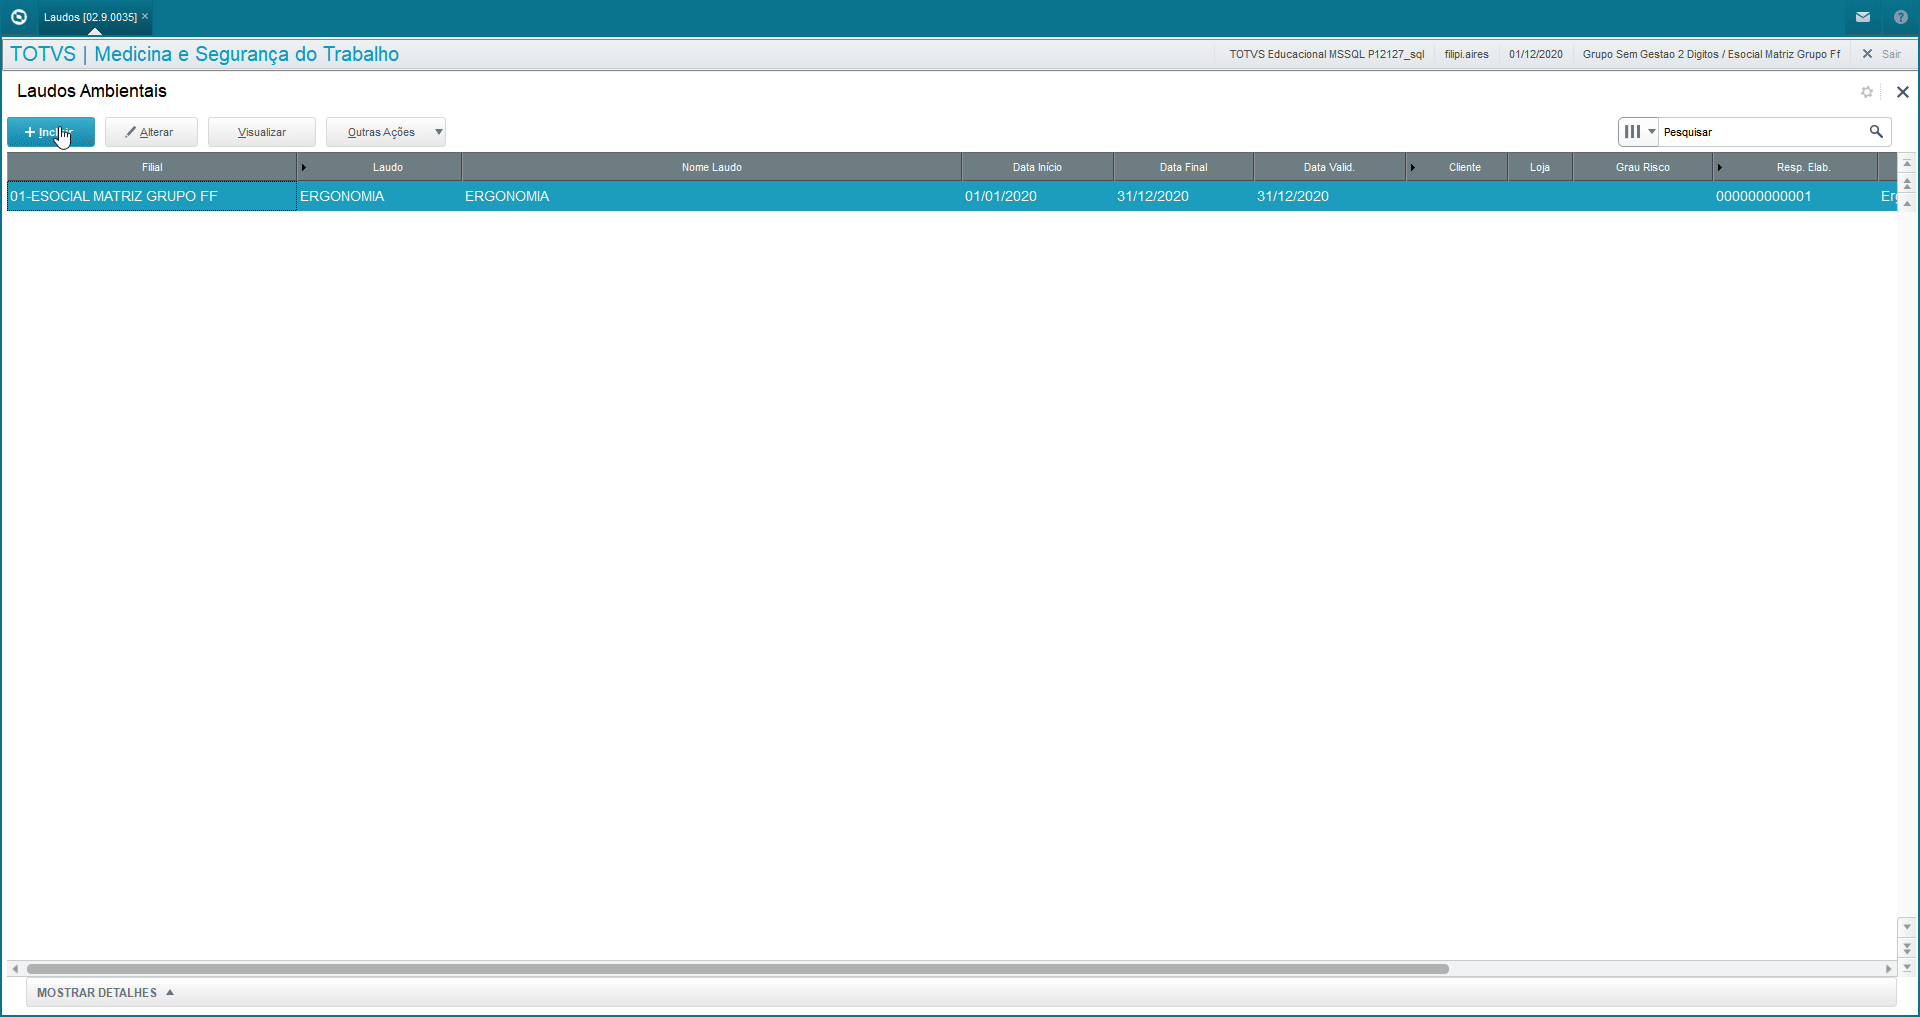Click the 01/01/2020 Data Início cell
The image size is (1920, 1017).
pos(1038,196)
